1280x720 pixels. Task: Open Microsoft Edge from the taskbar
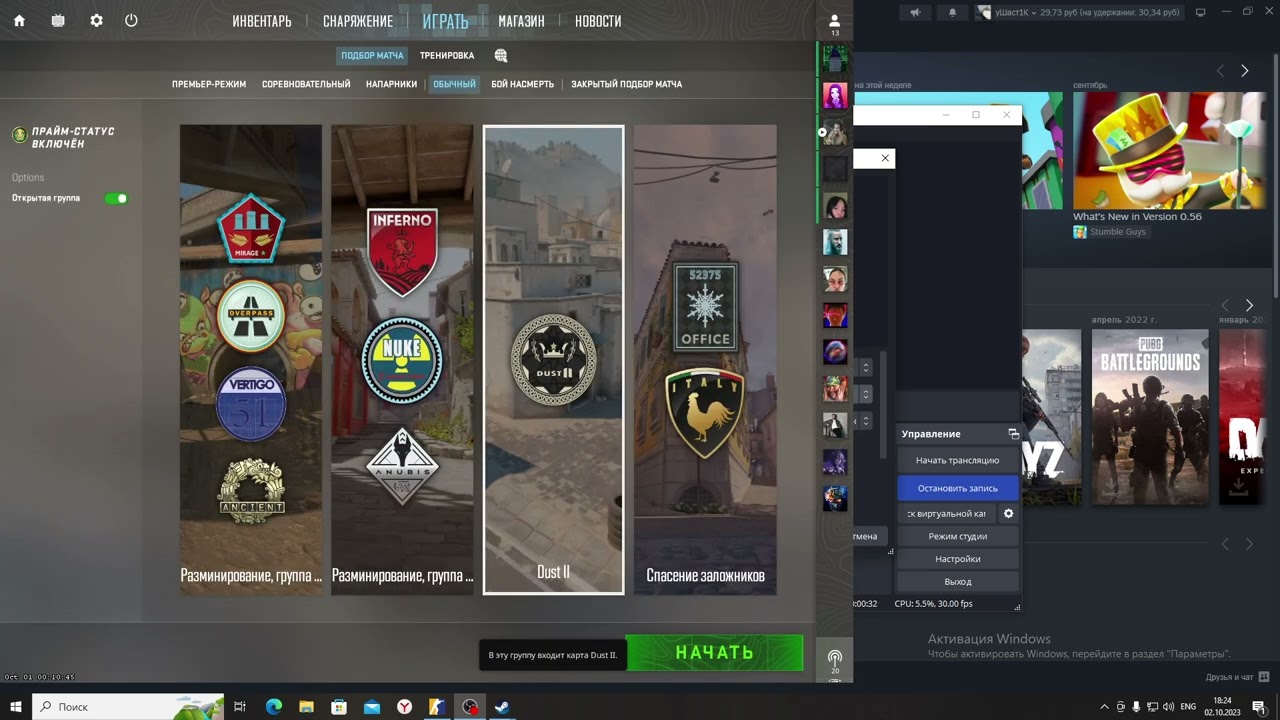click(x=273, y=707)
